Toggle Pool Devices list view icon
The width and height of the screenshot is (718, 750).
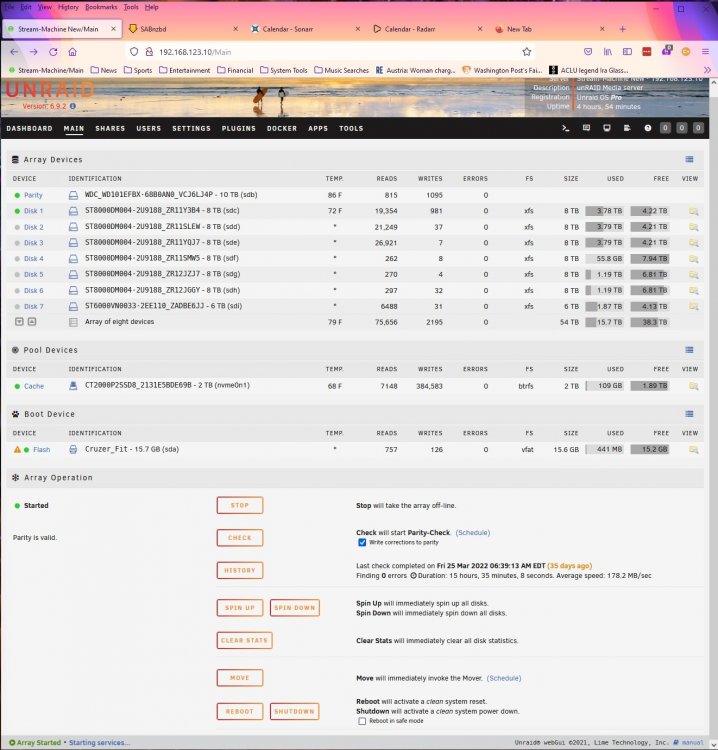click(x=689, y=350)
